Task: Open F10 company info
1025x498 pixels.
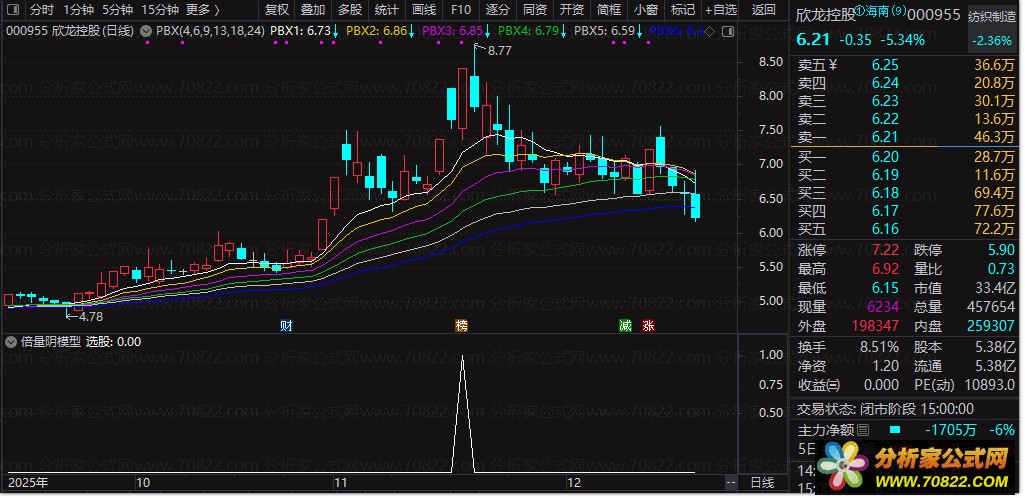Action: 460,10
